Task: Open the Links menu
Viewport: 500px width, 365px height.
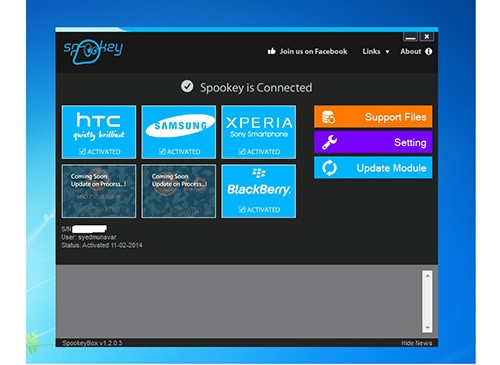Action: tap(371, 51)
